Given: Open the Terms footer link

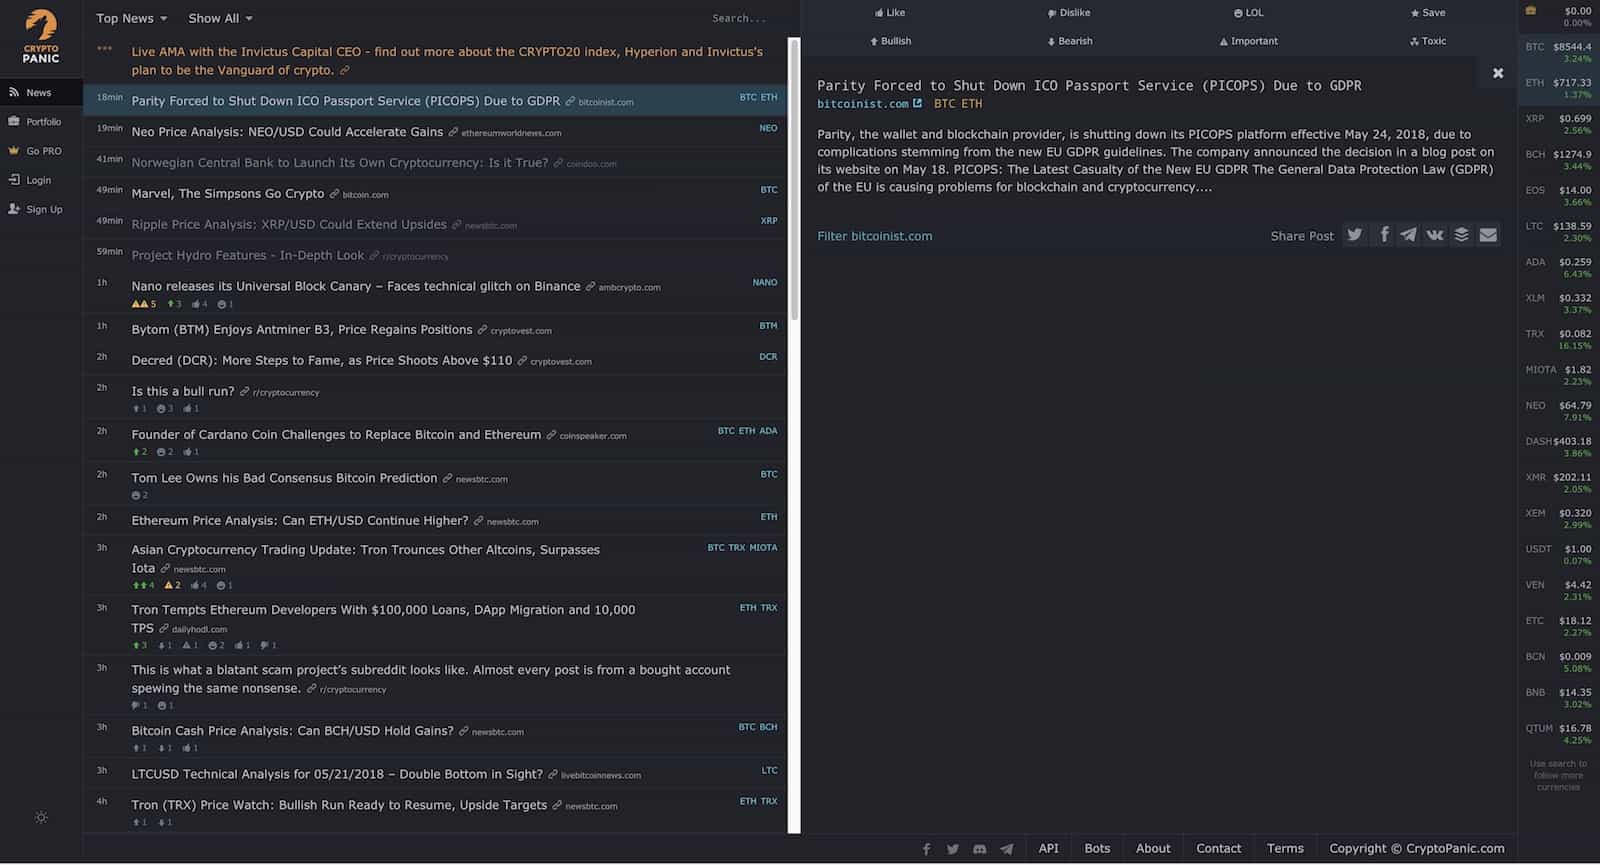Looking at the screenshot, I should 1285,848.
